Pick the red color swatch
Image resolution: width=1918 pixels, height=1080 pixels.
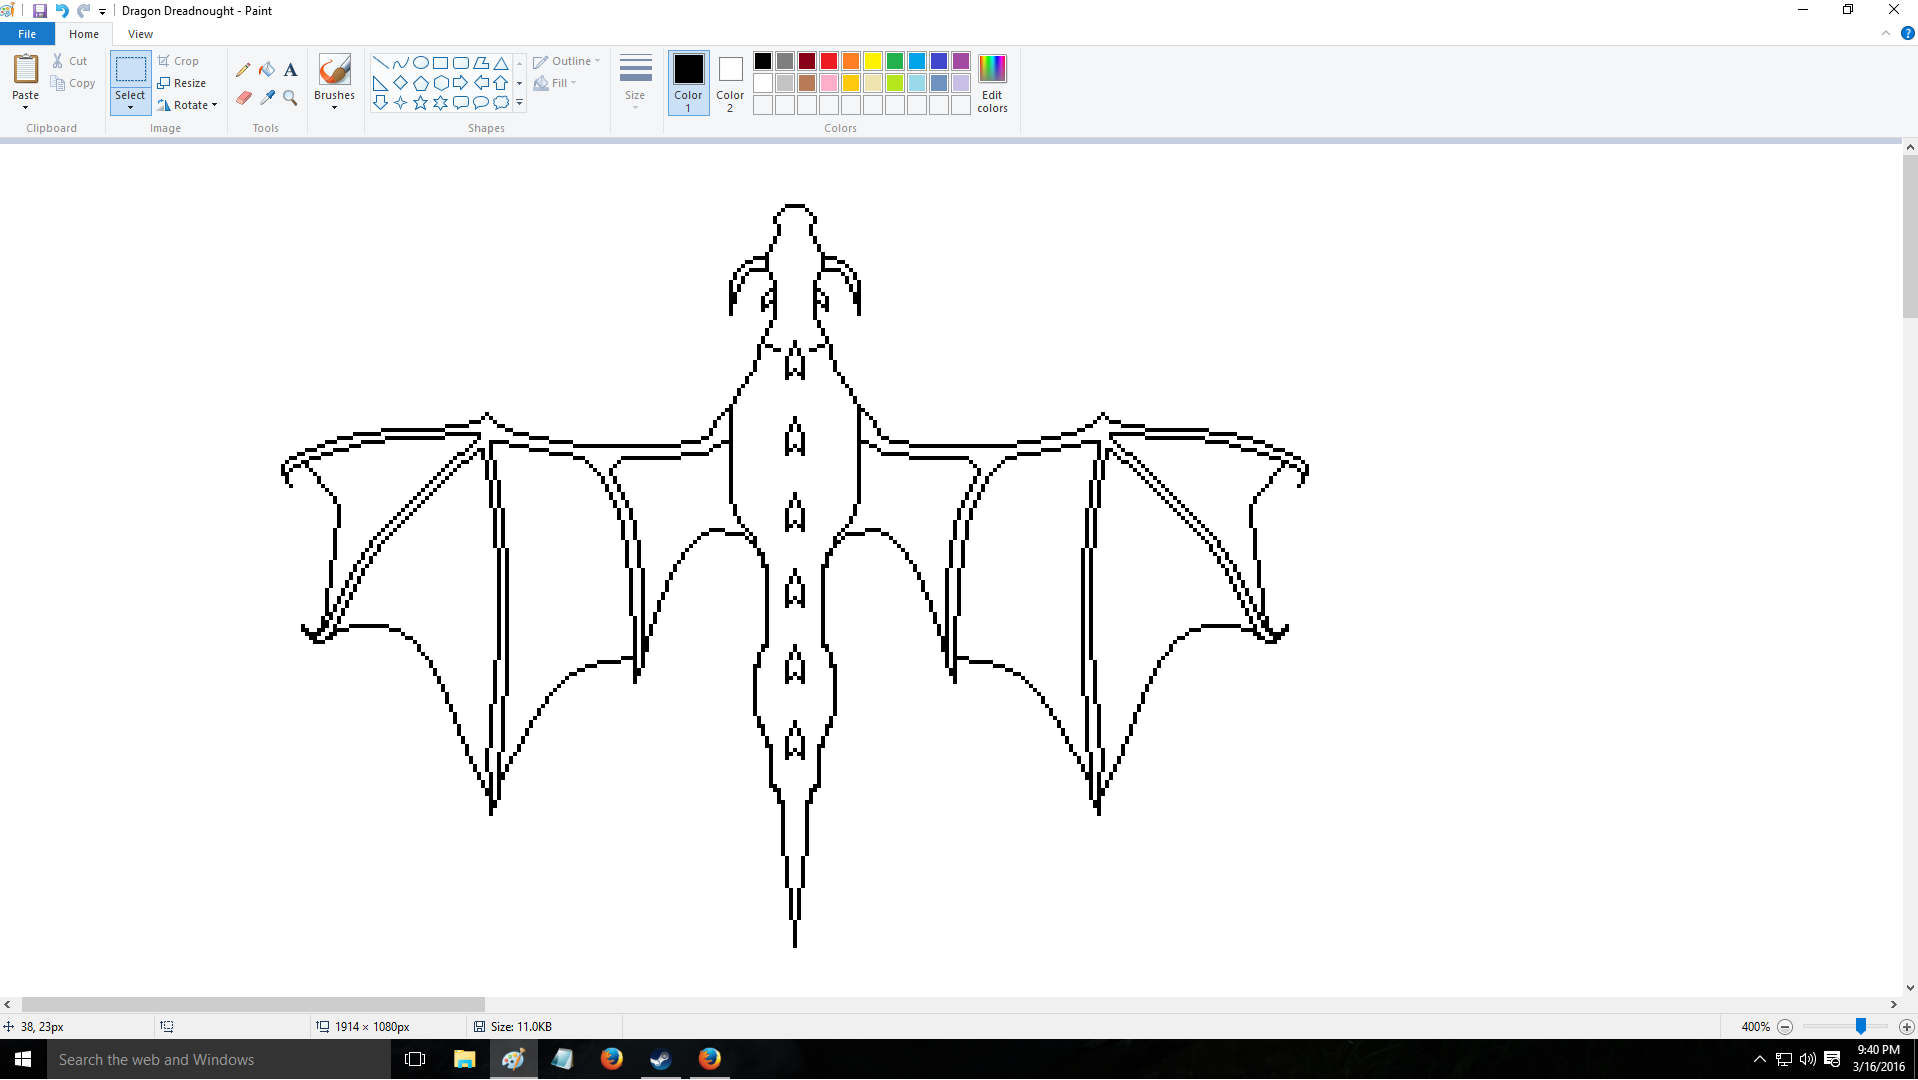[x=829, y=61]
